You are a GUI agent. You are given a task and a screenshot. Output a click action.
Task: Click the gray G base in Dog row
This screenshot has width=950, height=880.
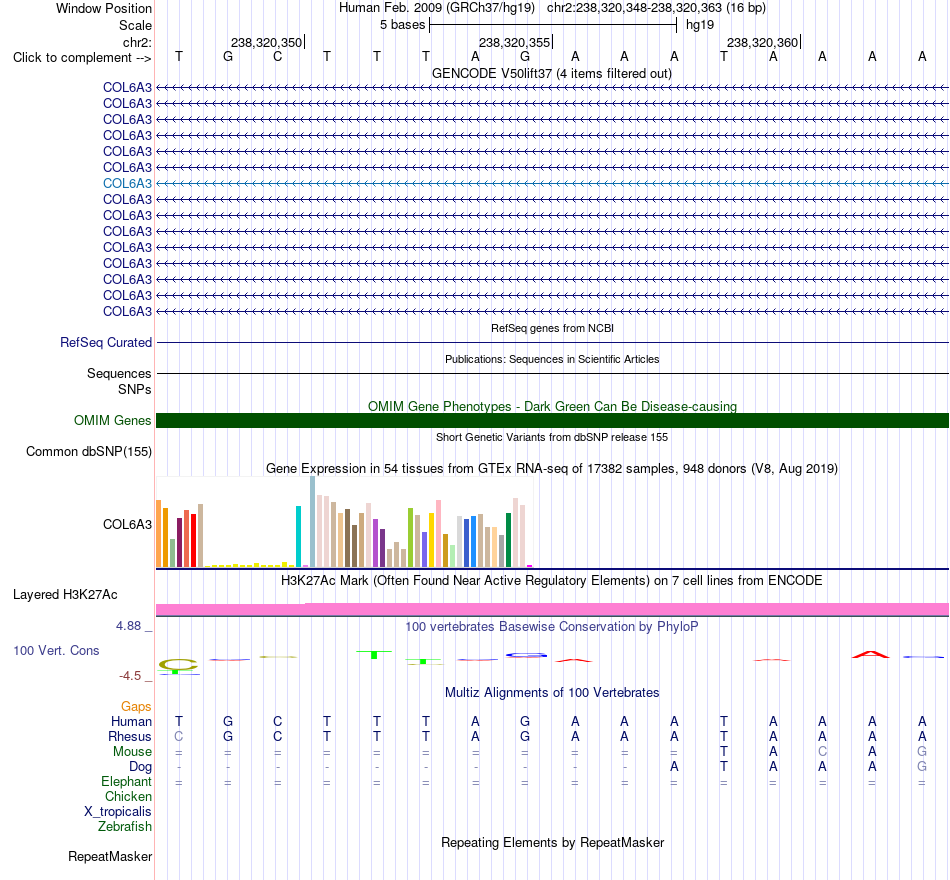click(922, 767)
